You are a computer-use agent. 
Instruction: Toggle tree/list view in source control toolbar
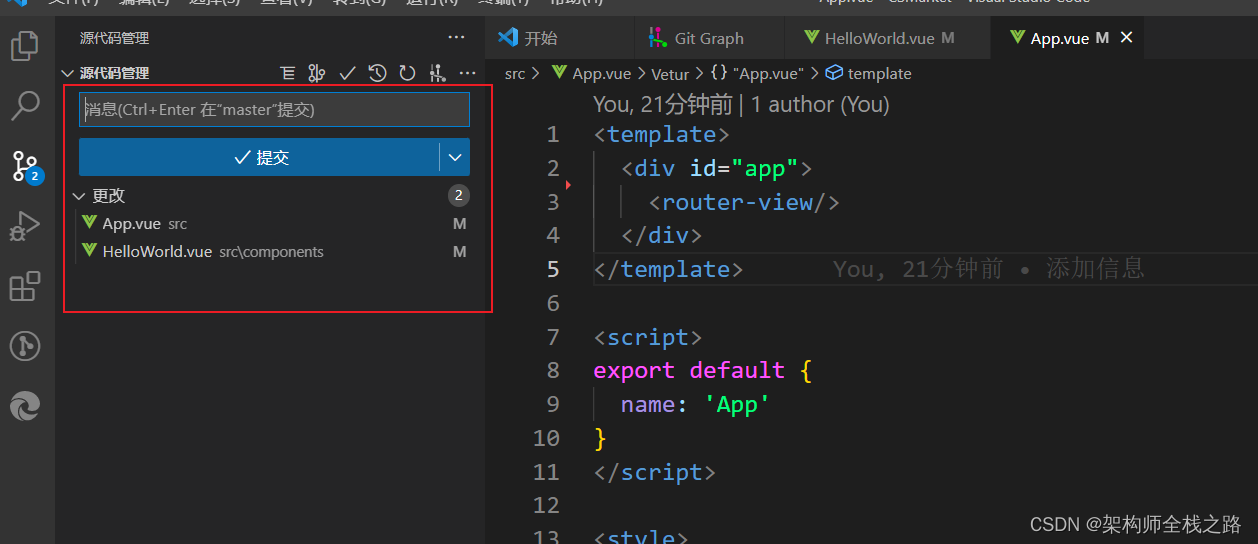click(x=288, y=73)
